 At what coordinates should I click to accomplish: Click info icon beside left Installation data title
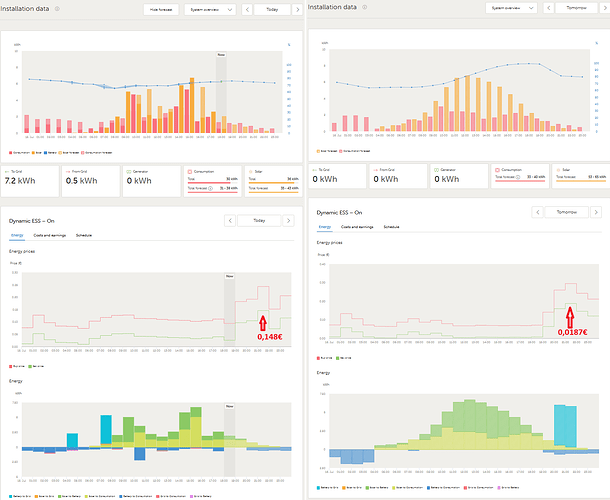(57, 9)
